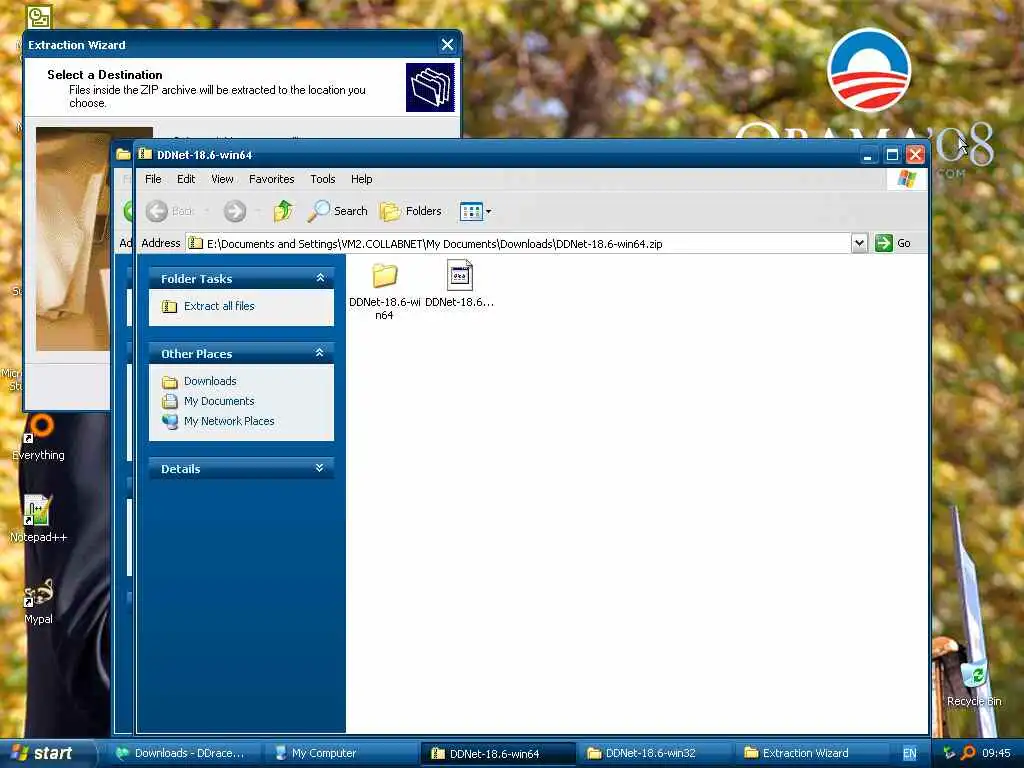Click the Windows flag logo throbber
This screenshot has width=1024, height=768.
click(x=906, y=179)
